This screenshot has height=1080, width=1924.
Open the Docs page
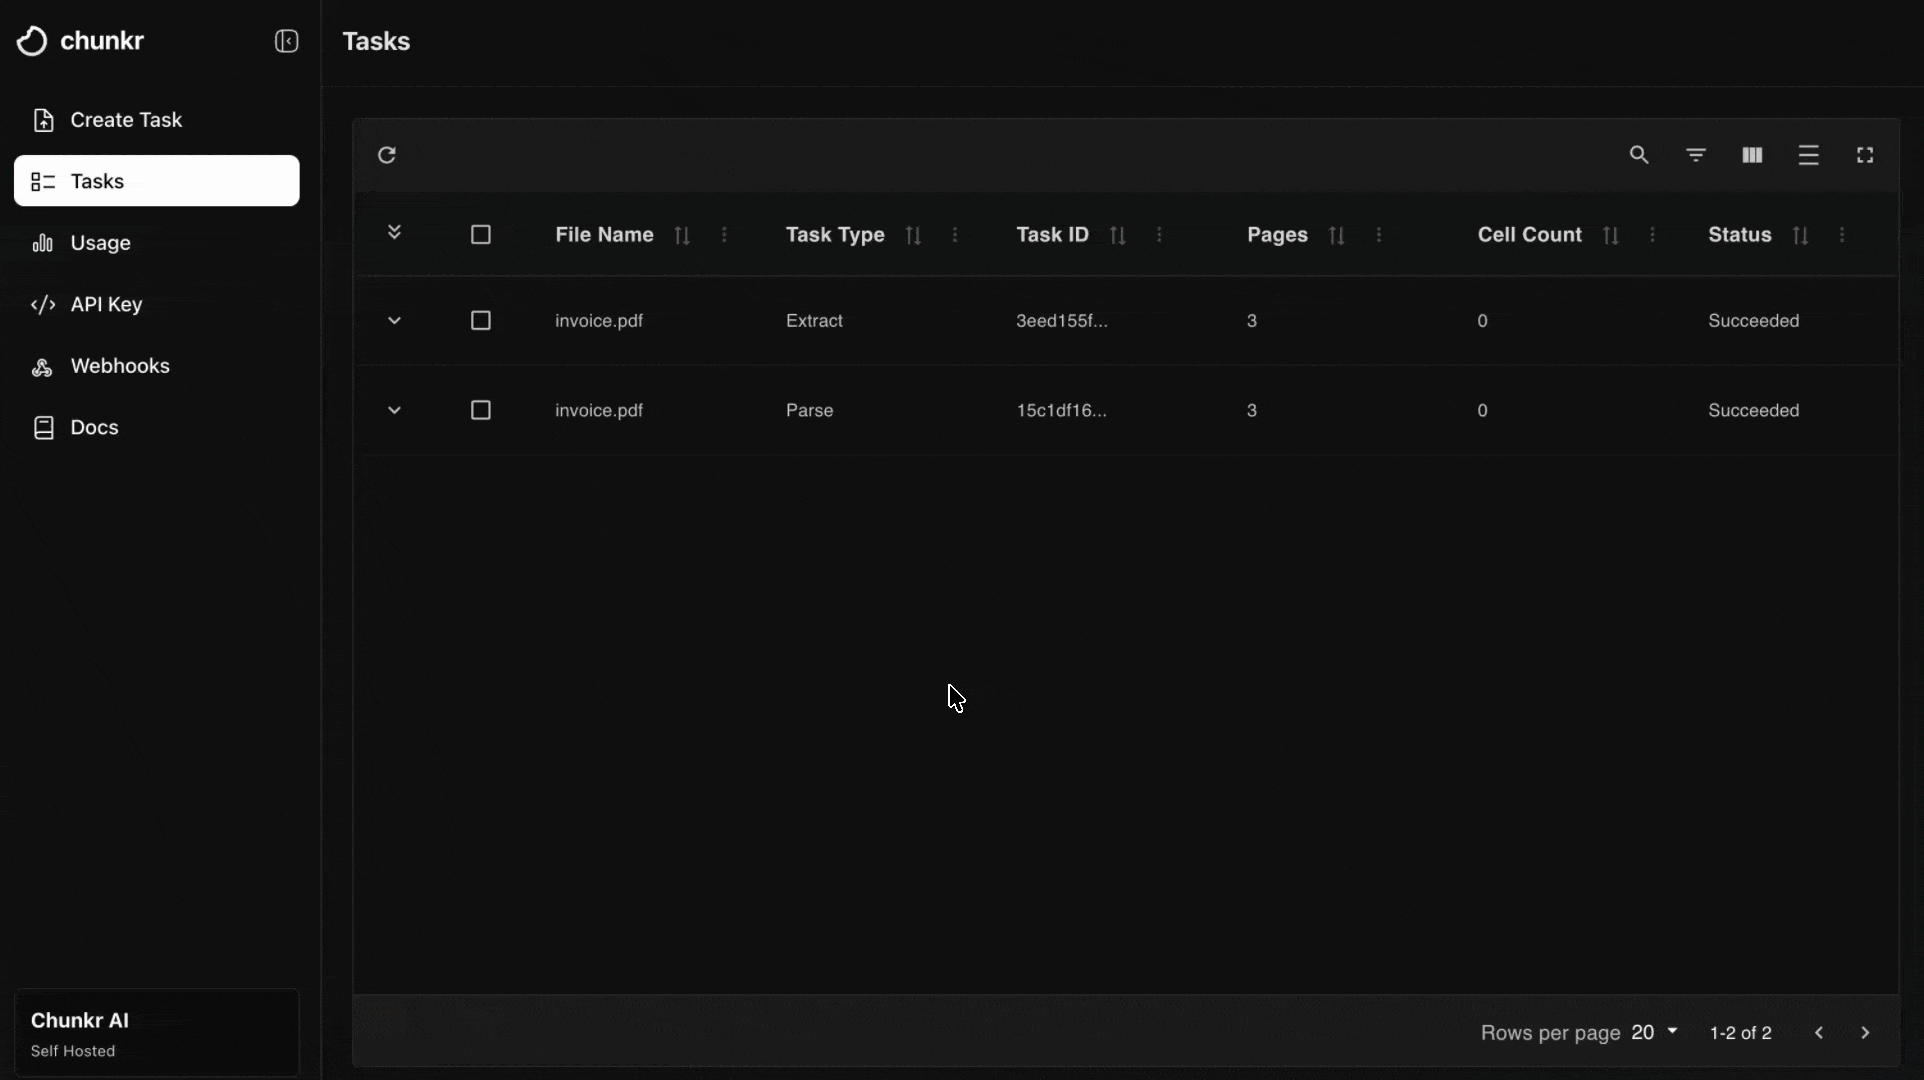point(93,427)
